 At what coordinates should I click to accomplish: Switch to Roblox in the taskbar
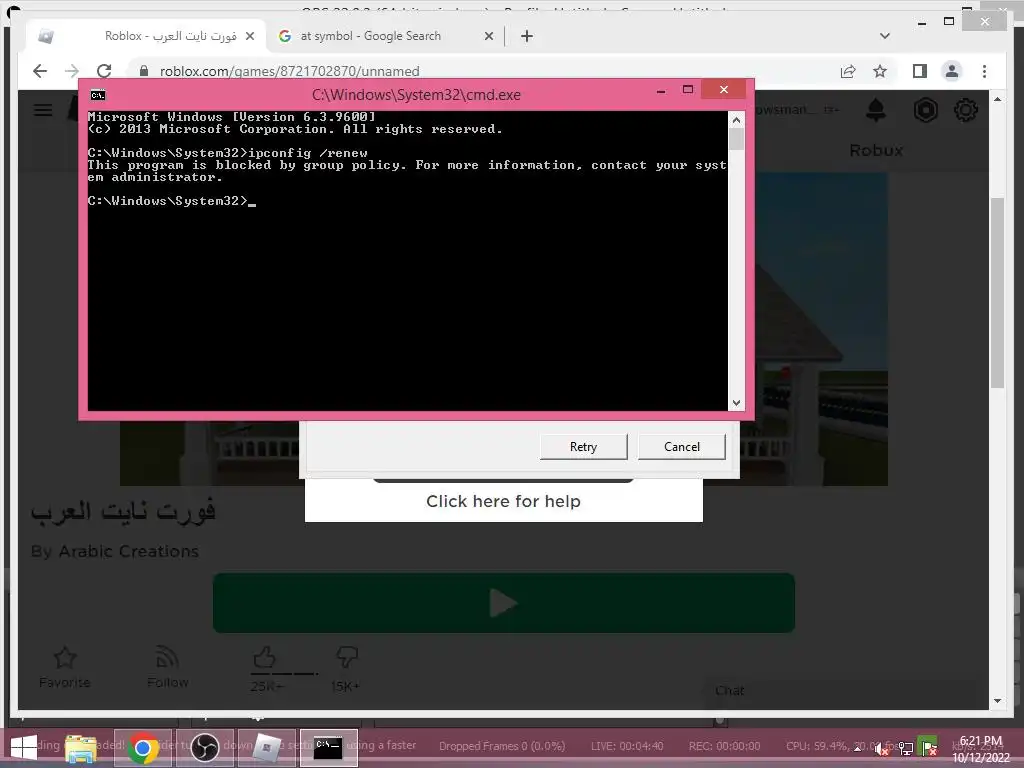(266, 748)
